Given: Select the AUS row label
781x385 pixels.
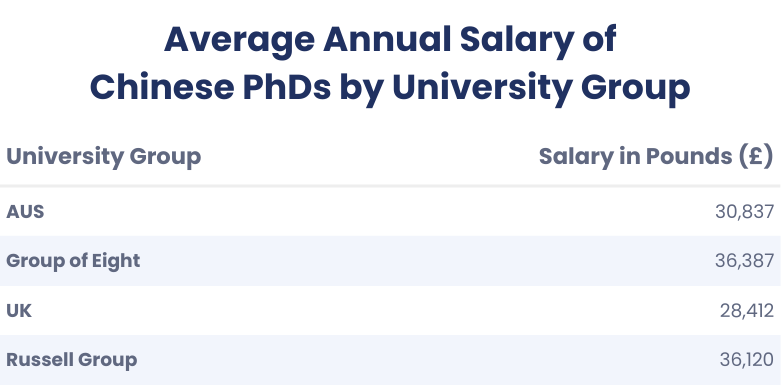Looking at the screenshot, I should [25, 212].
